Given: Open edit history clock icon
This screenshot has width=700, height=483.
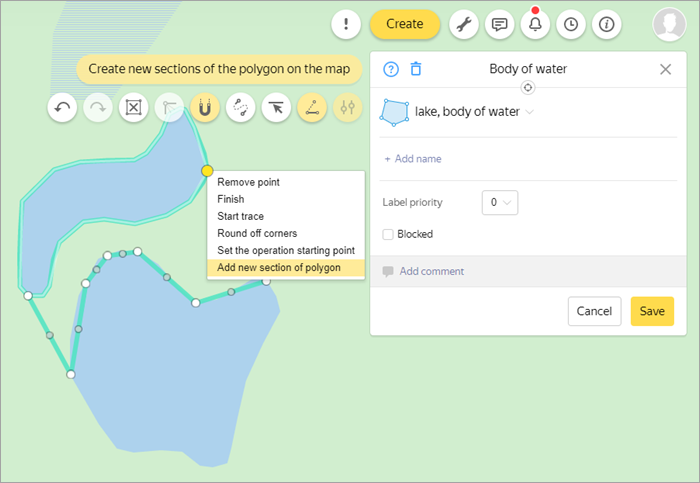Looking at the screenshot, I should coord(571,24).
